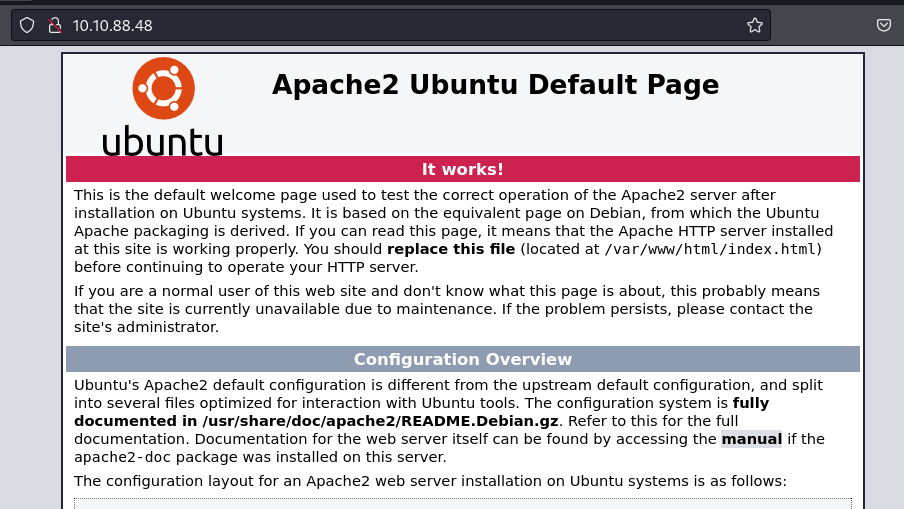This screenshot has height=509, width=904.
Task: Click the bold 'replace this file' text
Action: click(451, 249)
